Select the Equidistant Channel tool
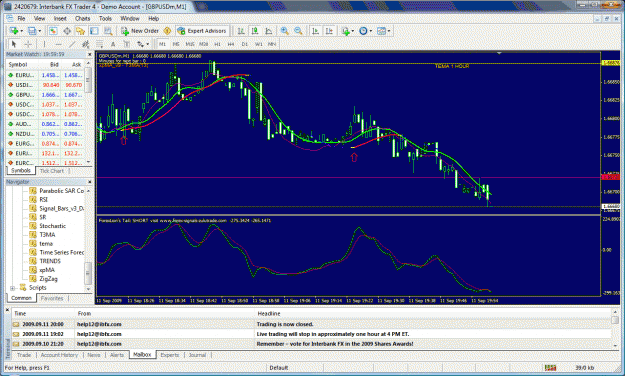This screenshot has height=376, width=625. (85, 44)
